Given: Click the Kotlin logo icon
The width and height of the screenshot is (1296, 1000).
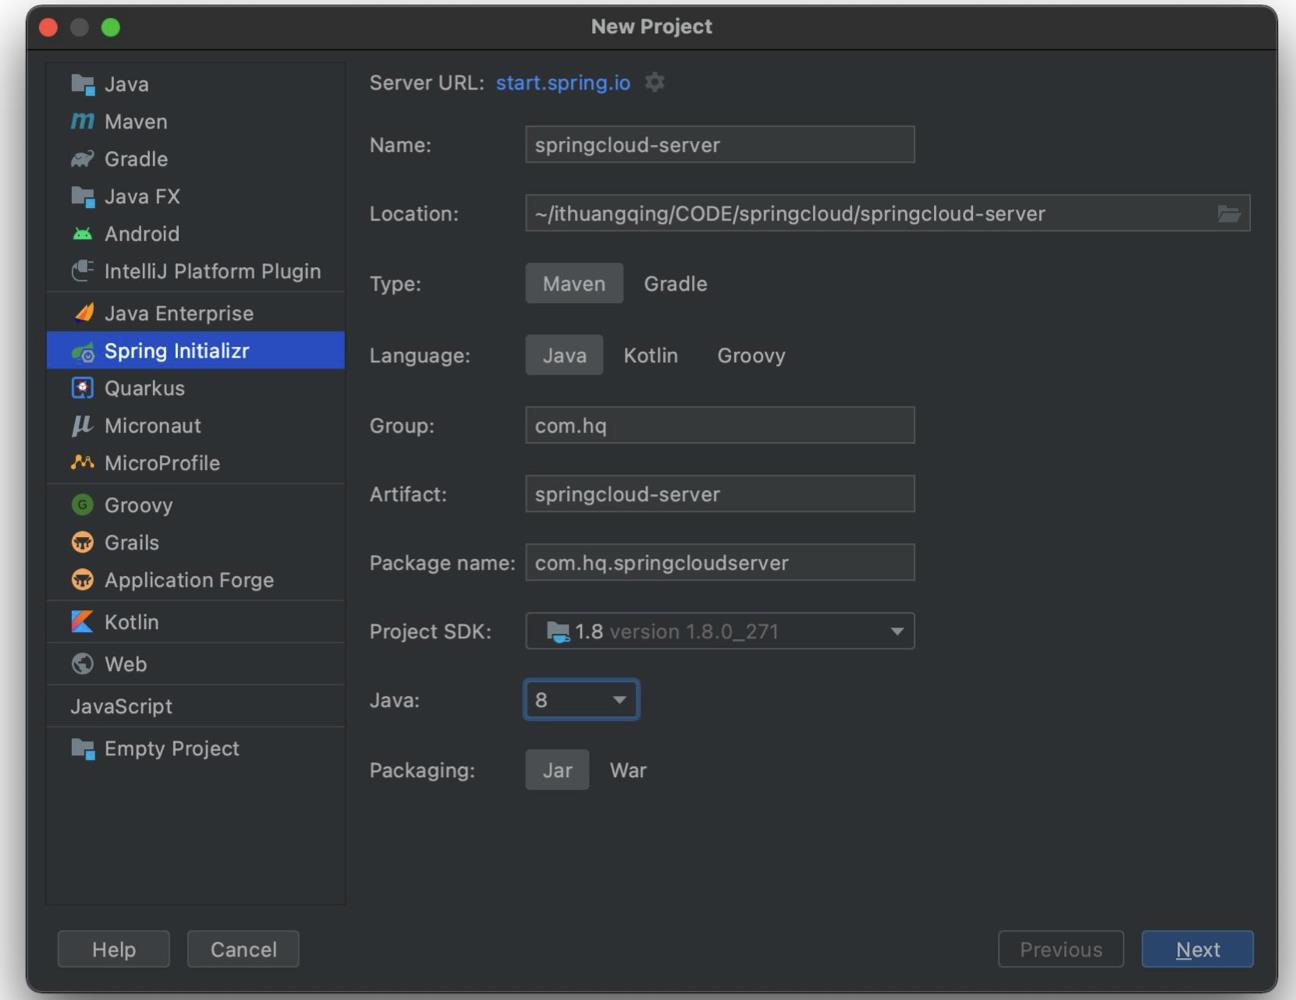Looking at the screenshot, I should pyautogui.click(x=82, y=622).
